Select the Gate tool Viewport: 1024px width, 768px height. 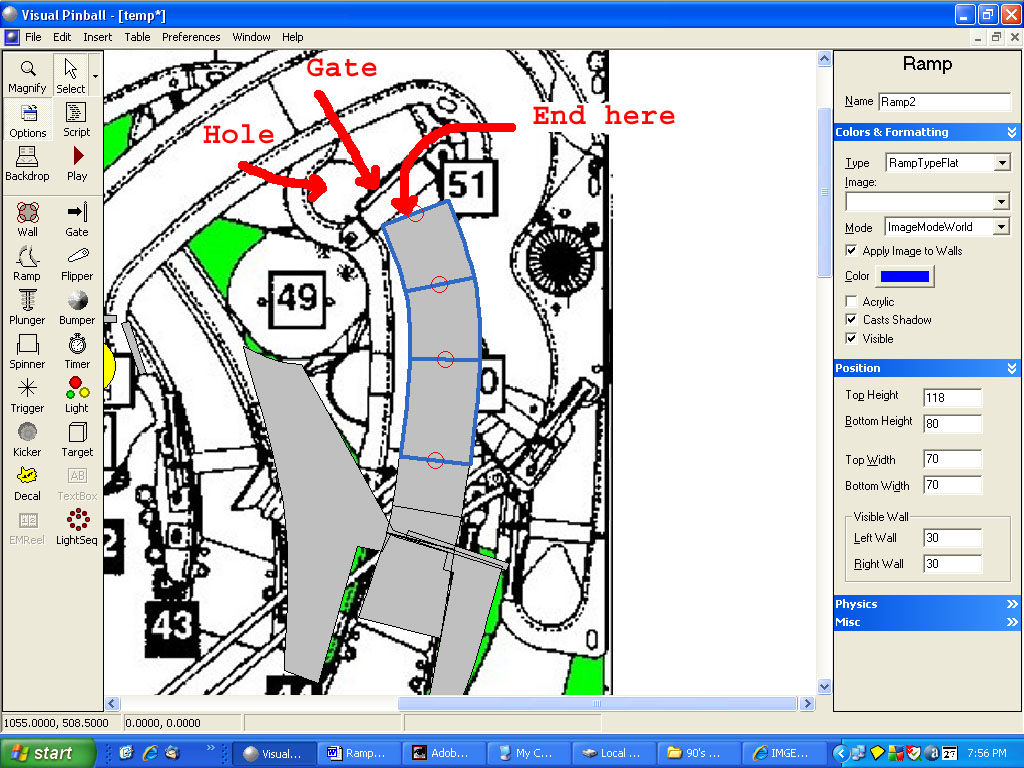tap(77, 219)
